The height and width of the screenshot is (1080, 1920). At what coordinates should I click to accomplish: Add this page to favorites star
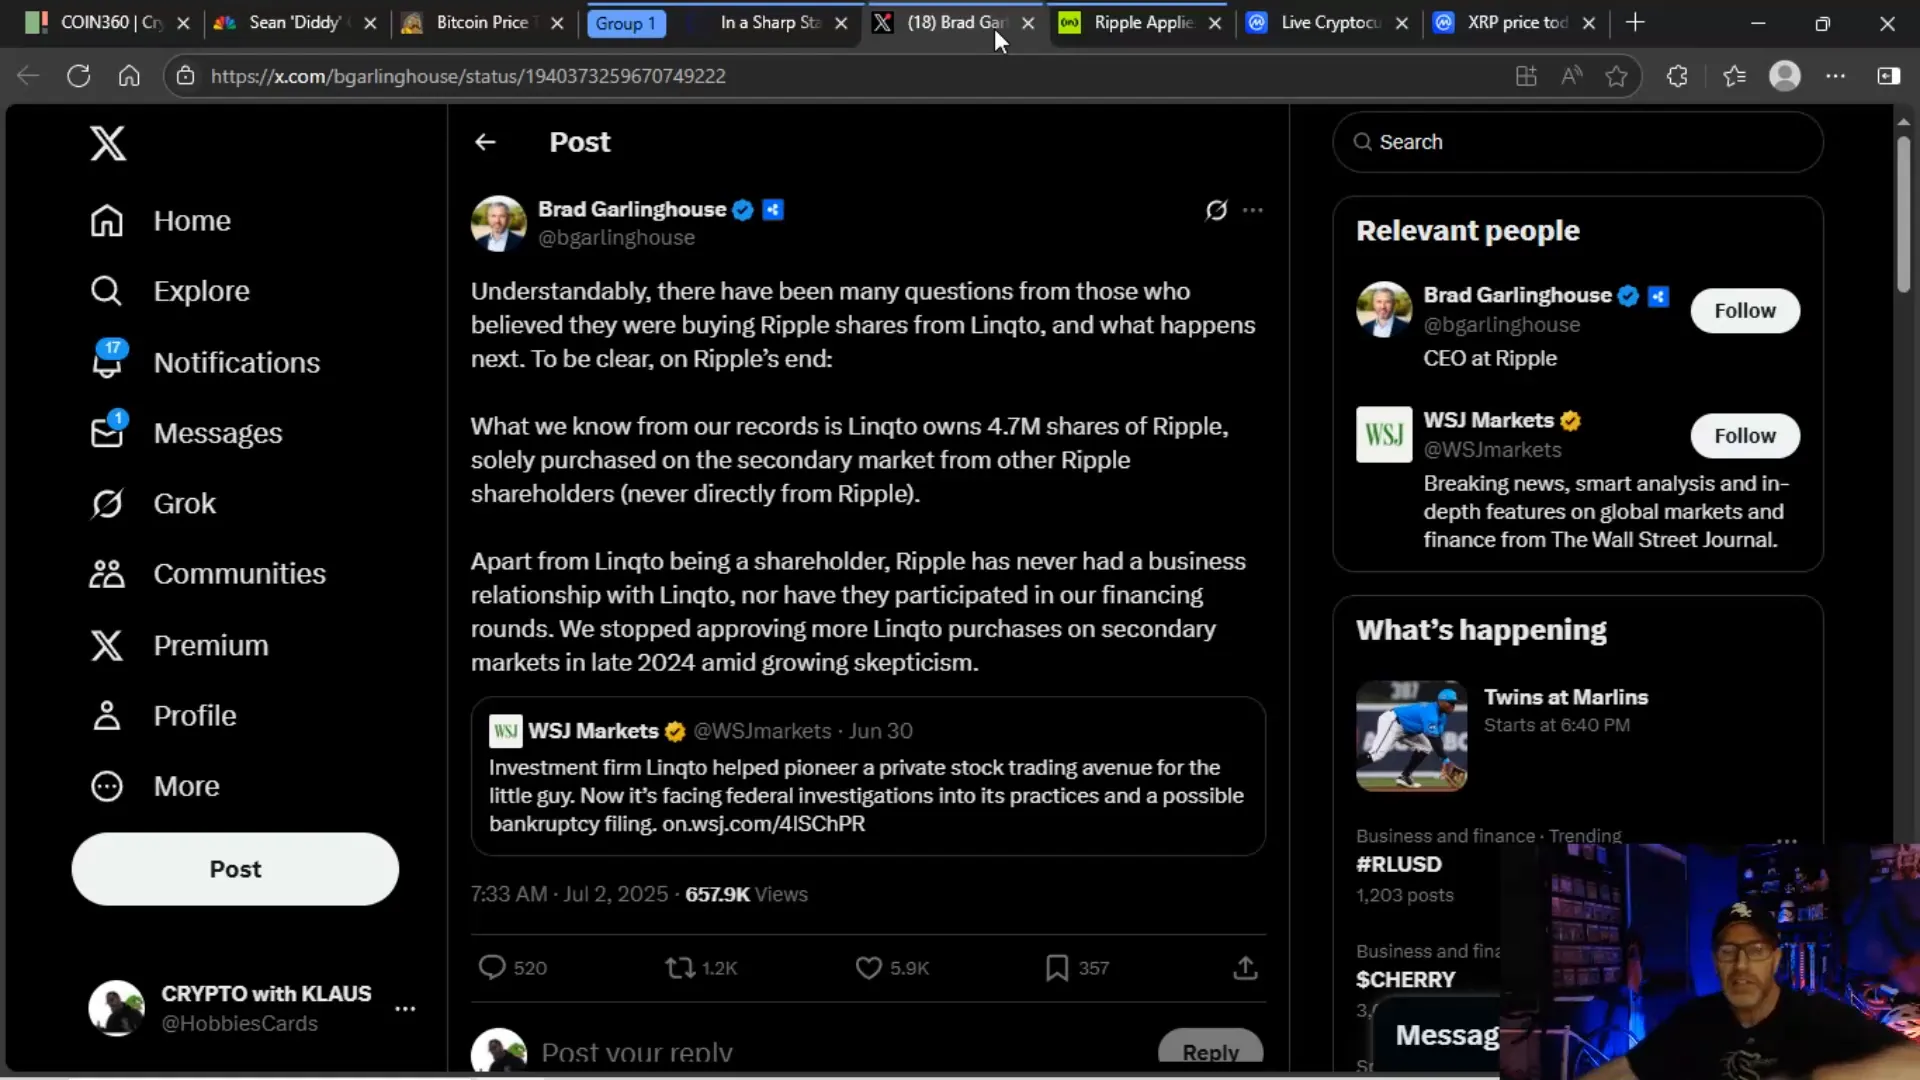pos(1616,76)
